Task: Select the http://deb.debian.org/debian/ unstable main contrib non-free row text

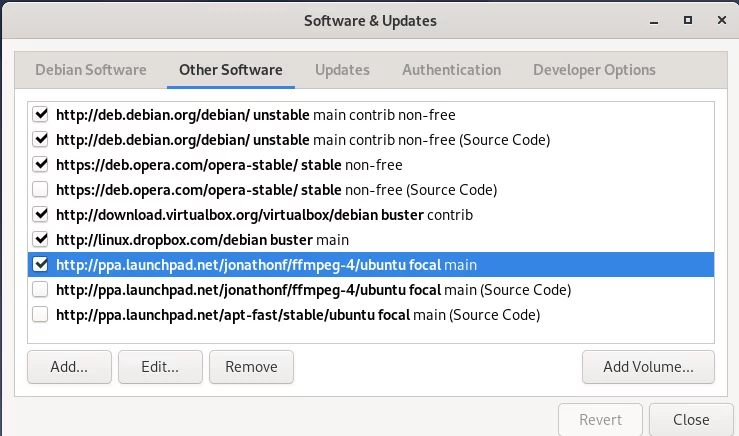Action: coord(256,115)
